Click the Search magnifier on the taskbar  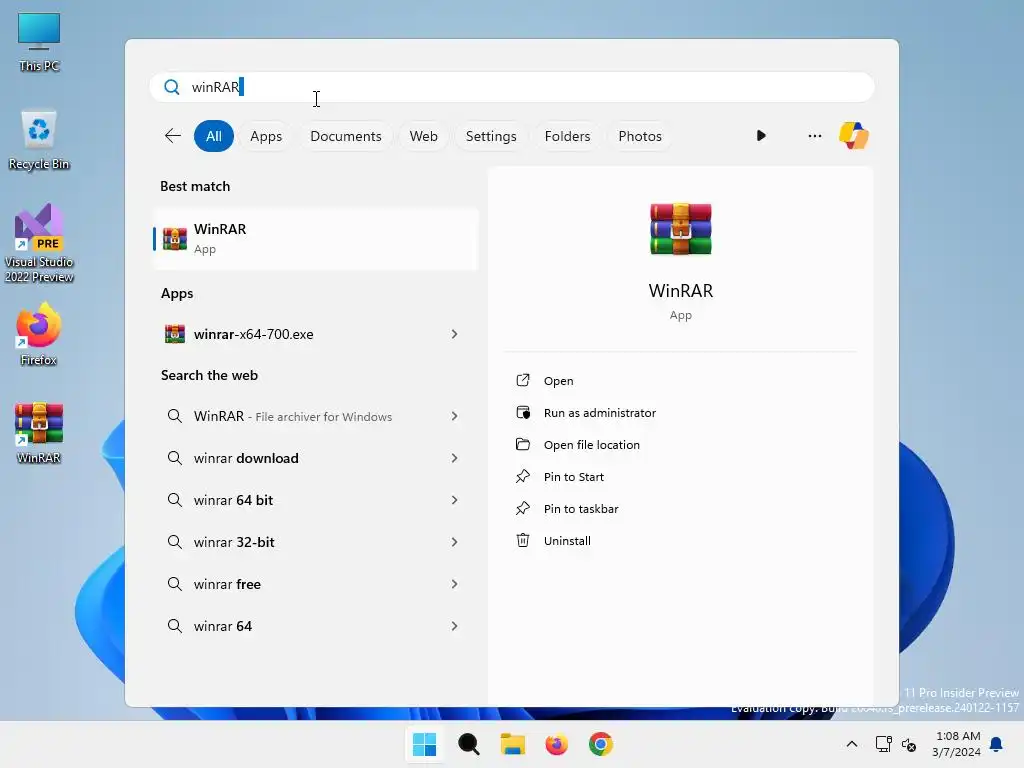coord(468,744)
